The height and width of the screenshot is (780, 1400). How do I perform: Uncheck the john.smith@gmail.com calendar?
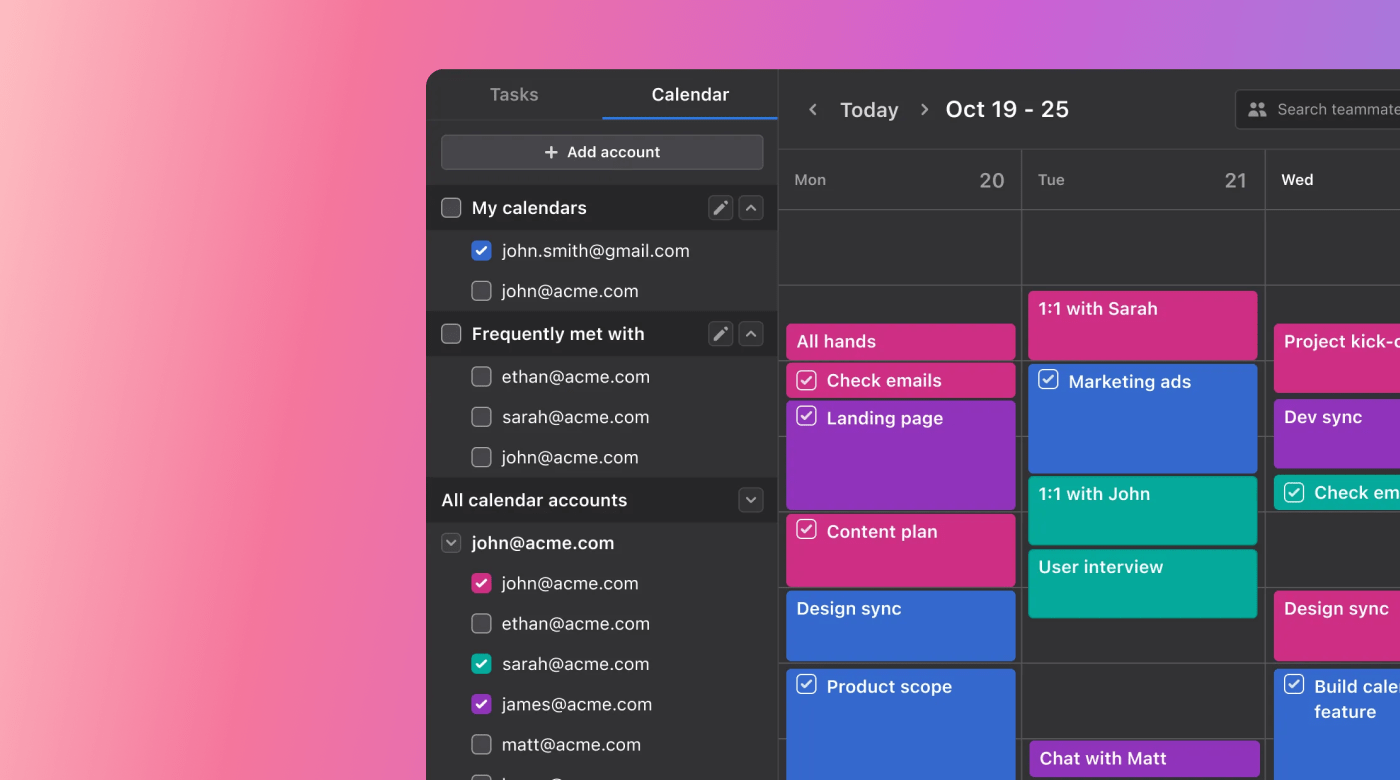[x=481, y=251]
